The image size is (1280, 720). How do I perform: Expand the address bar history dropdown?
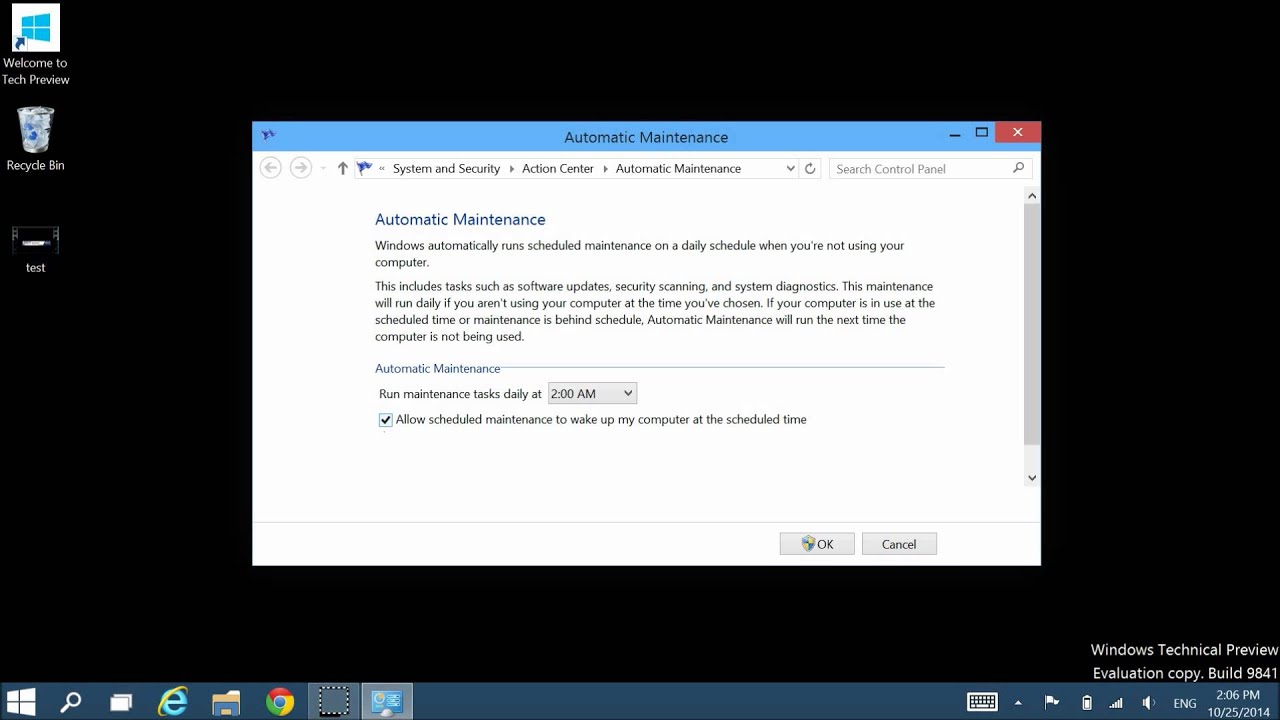(790, 169)
